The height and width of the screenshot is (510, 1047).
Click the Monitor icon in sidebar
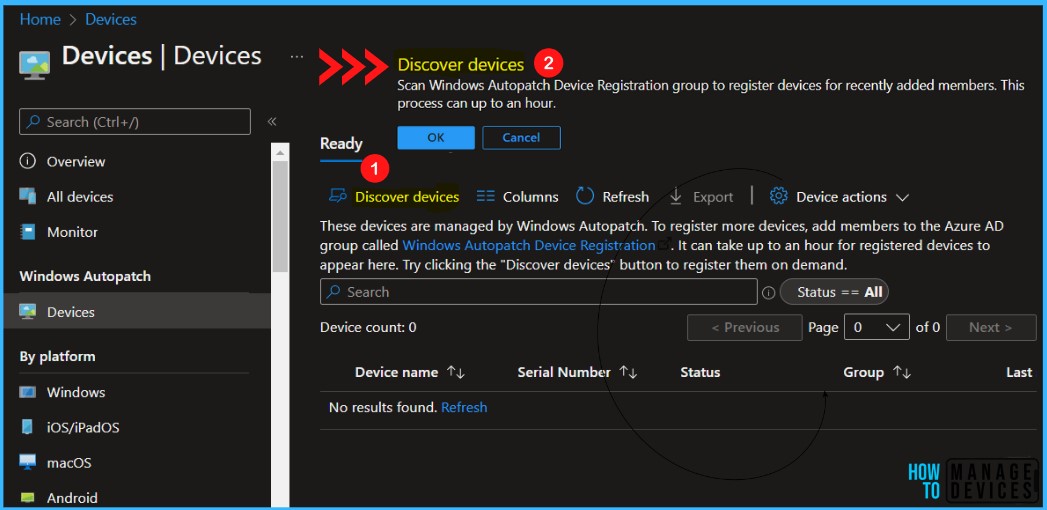pyautogui.click(x=27, y=232)
